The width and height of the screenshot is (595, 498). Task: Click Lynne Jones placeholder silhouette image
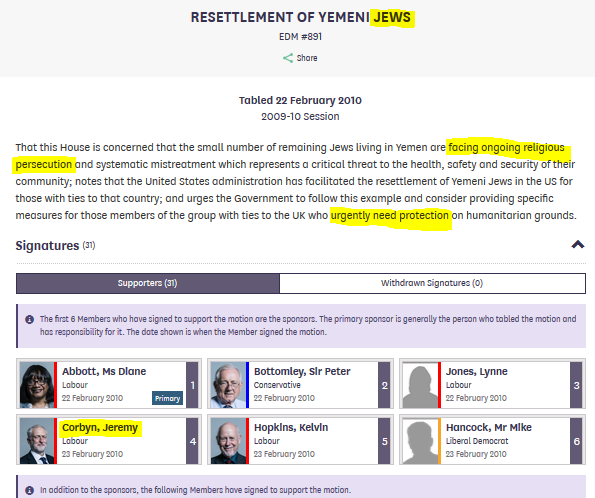(x=420, y=385)
